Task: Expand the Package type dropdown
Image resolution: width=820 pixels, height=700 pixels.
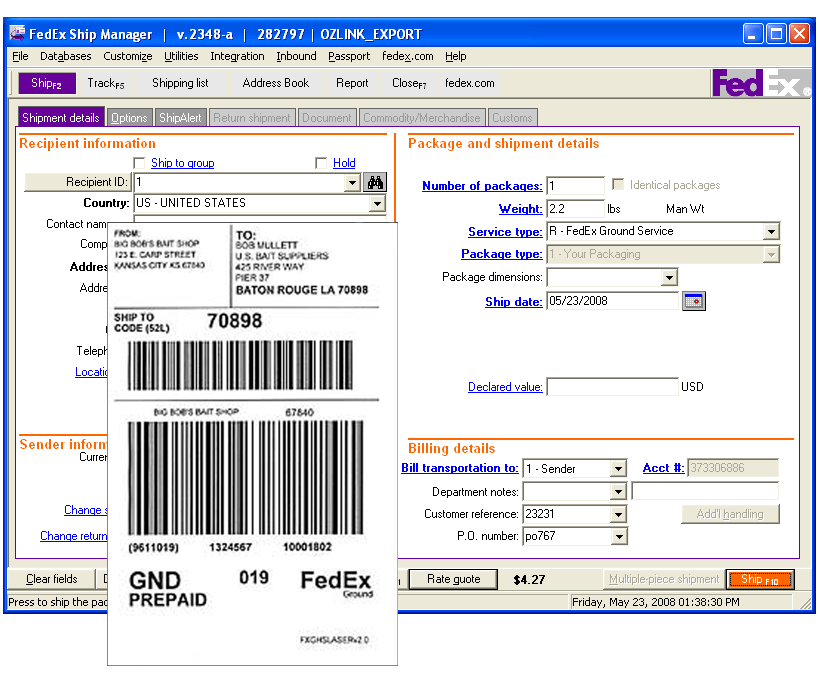Action: (771, 255)
